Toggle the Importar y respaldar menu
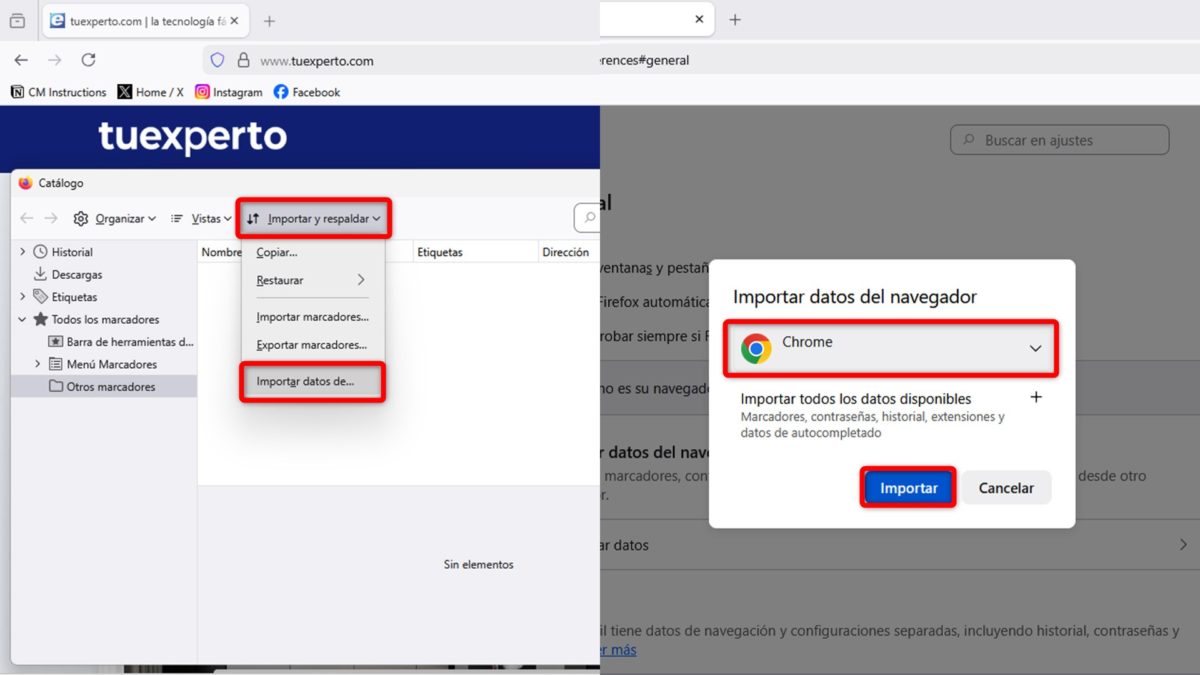Image resolution: width=1200 pixels, height=675 pixels. pos(313,218)
